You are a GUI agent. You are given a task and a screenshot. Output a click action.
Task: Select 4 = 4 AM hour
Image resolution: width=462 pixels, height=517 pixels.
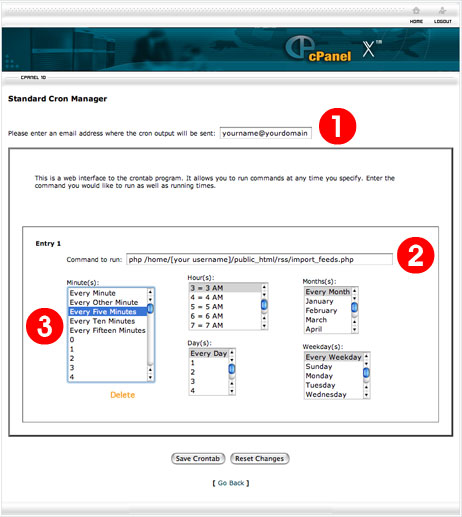pos(225,297)
